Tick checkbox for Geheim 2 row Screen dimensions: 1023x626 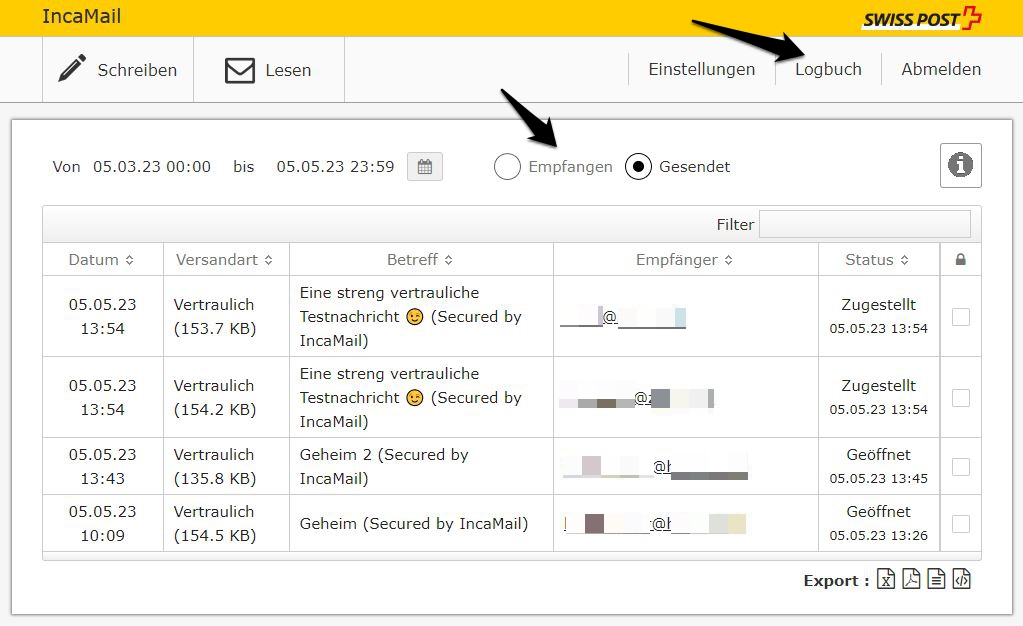tap(960, 467)
